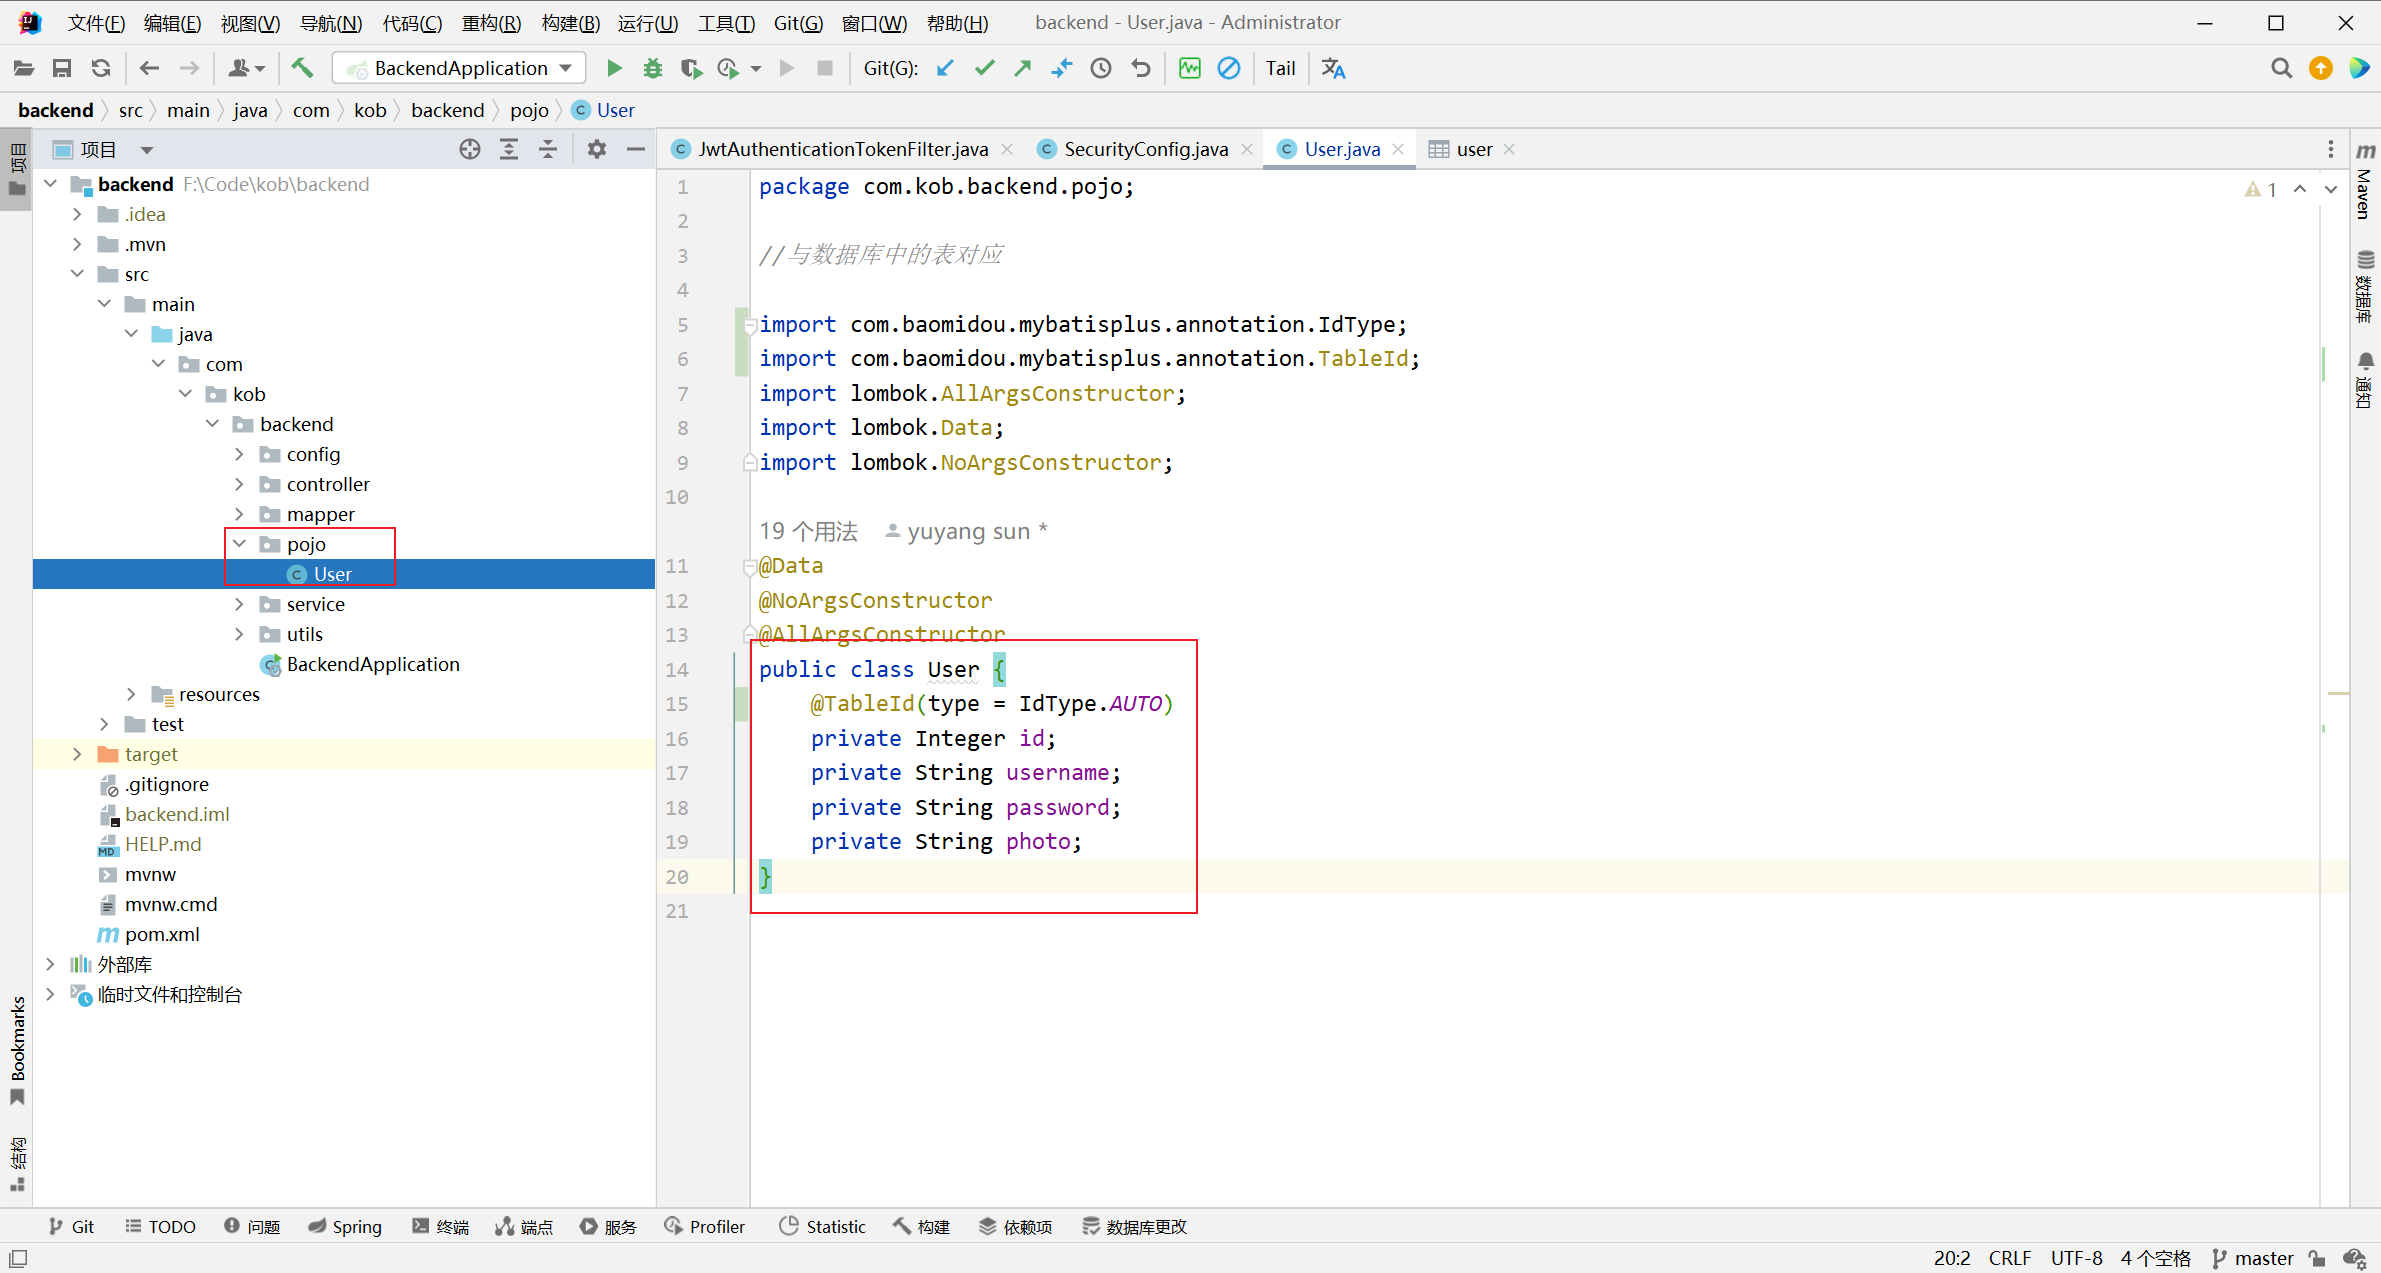Click the Build hammer icon
The width and height of the screenshot is (2381, 1273).
click(302, 68)
